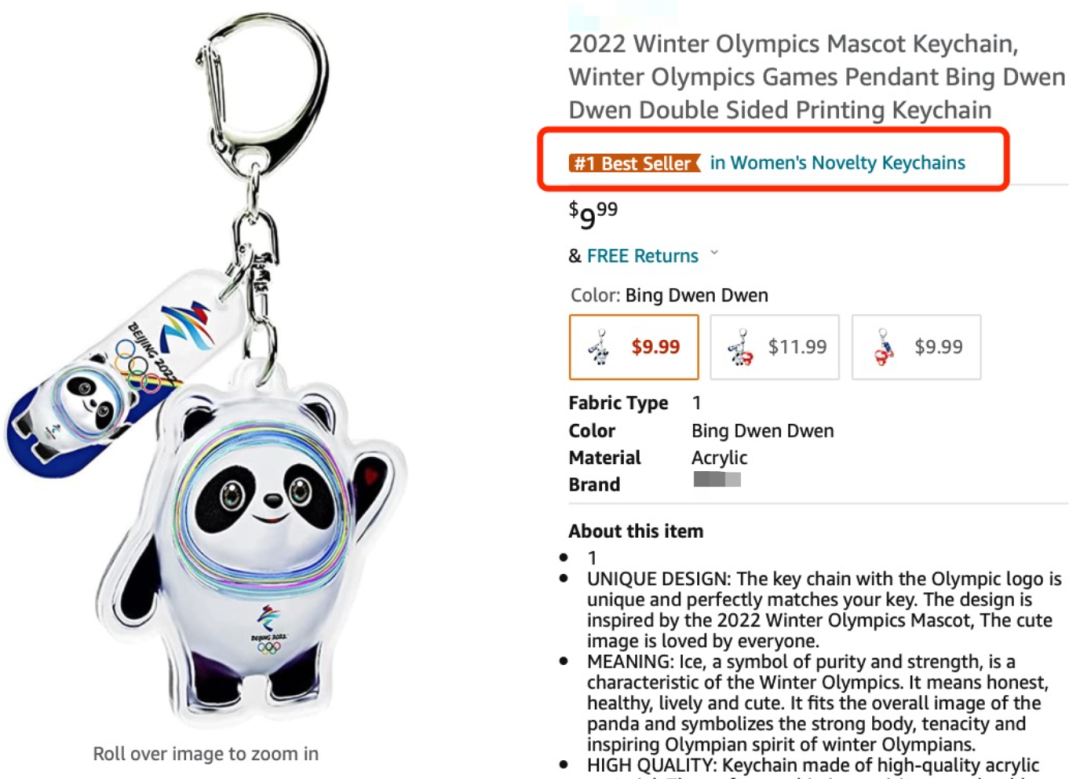Viewport: 1080px width, 779px height.
Task: Pick the unselected $9.99 red keychain variant
Action: [x=916, y=347]
